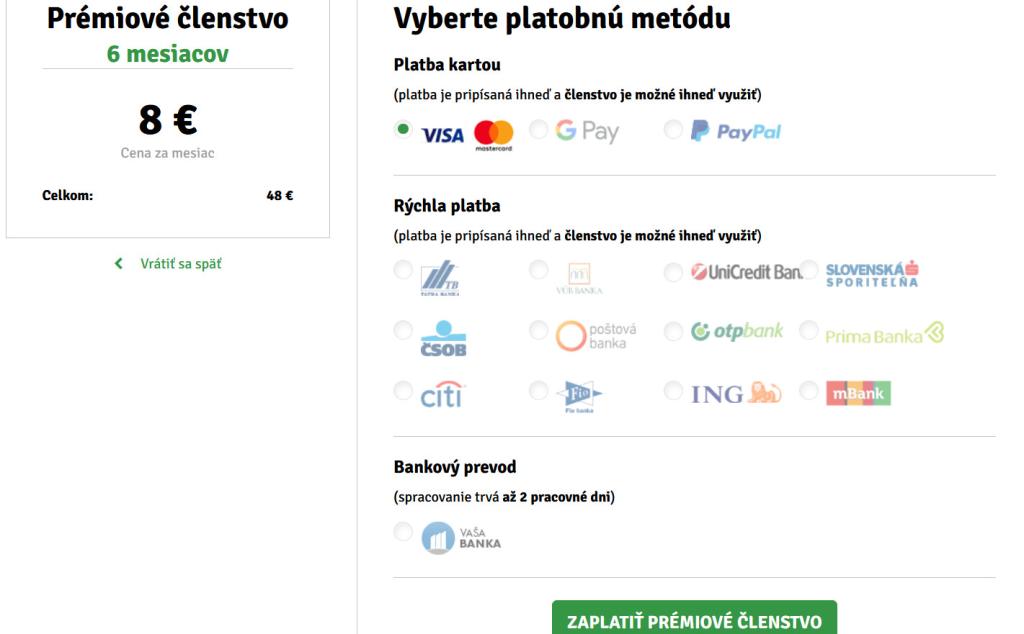Click the mBank logo

(858, 393)
